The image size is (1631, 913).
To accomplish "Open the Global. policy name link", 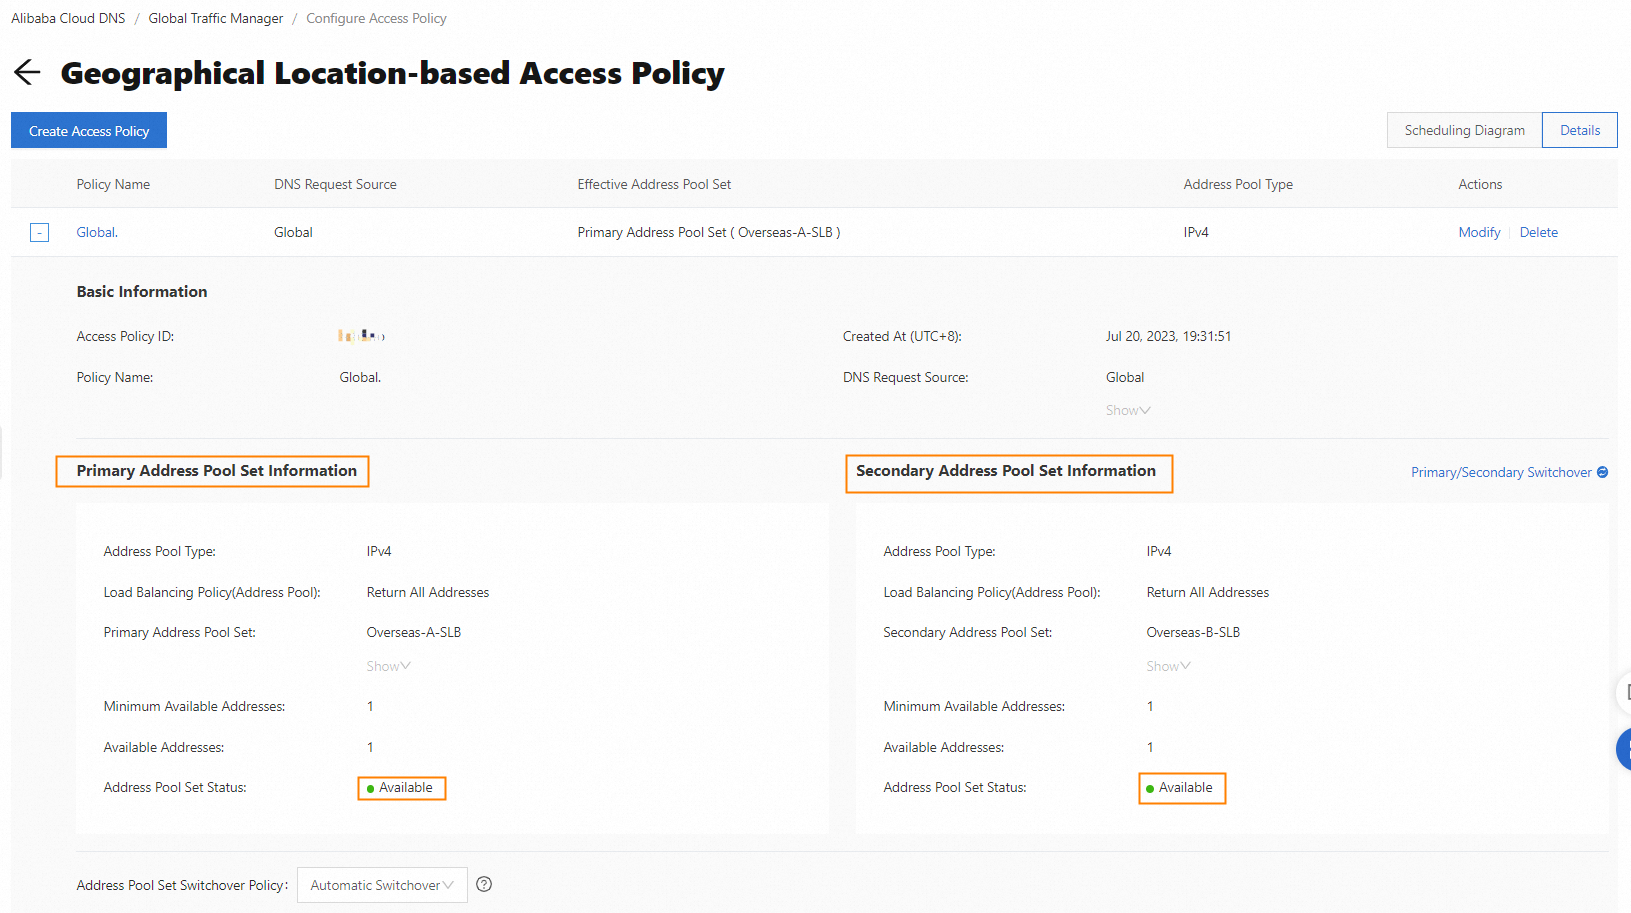I will pyautogui.click(x=97, y=232).
